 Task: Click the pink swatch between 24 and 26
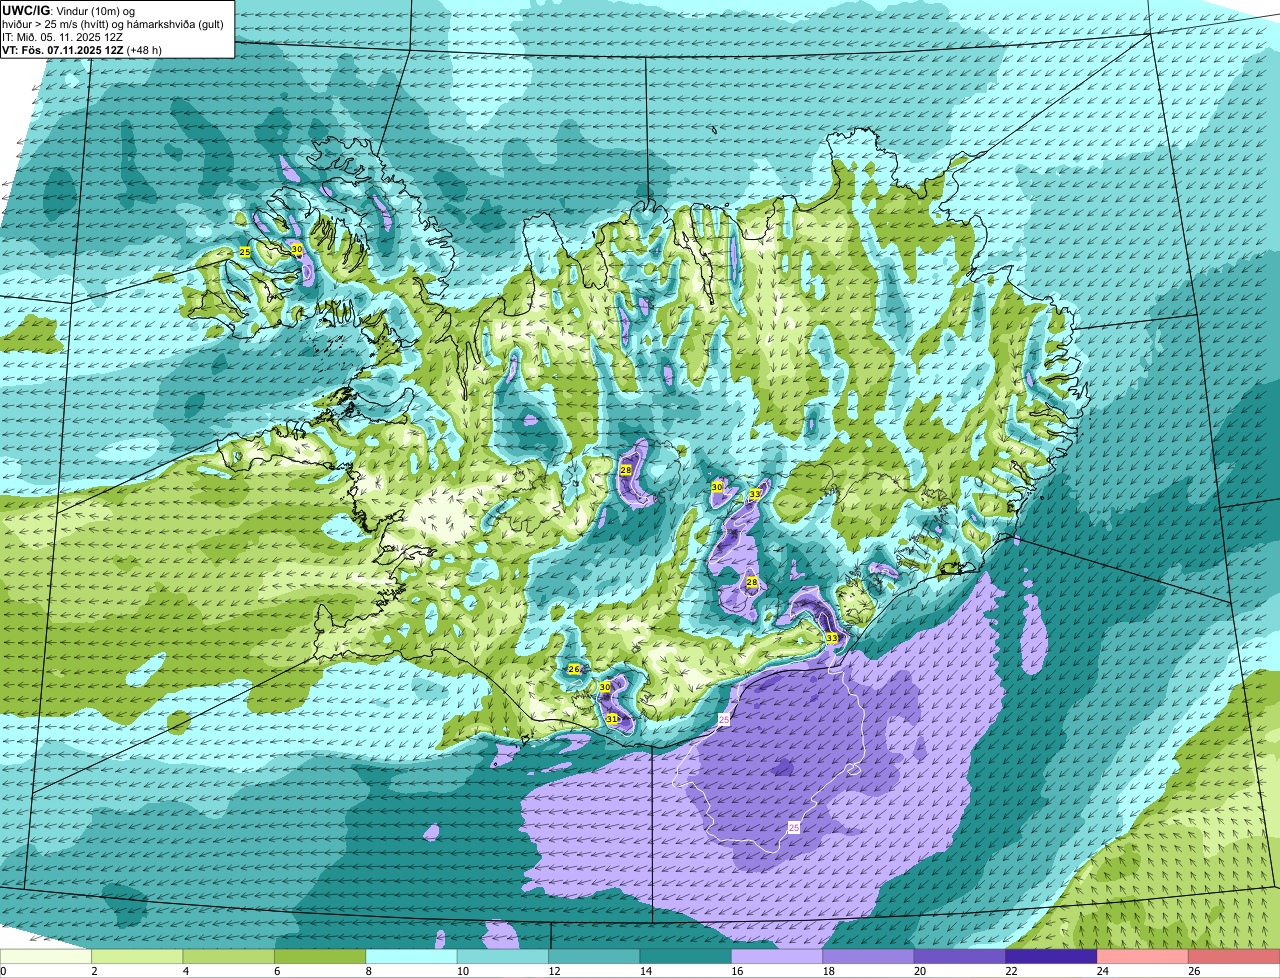point(1142,956)
